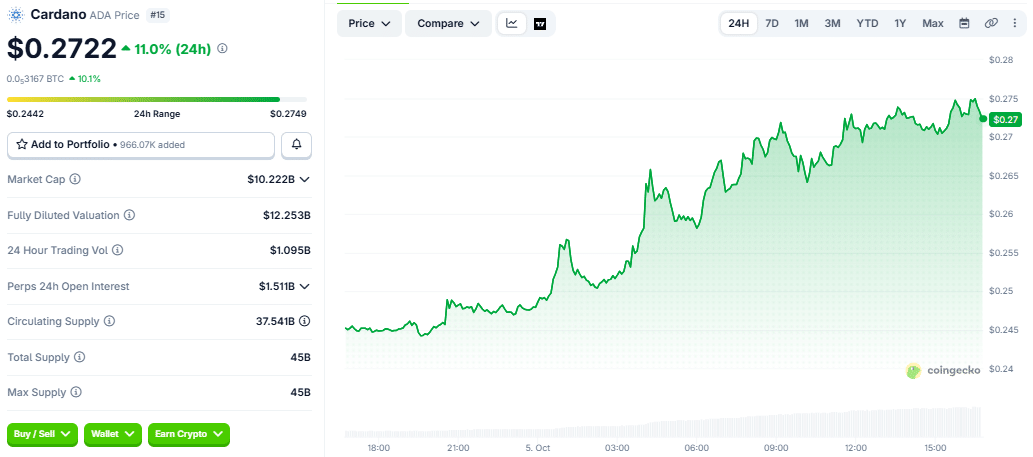Select the 1M time range tab
This screenshot has height=457, width=1033.
(x=801, y=23)
